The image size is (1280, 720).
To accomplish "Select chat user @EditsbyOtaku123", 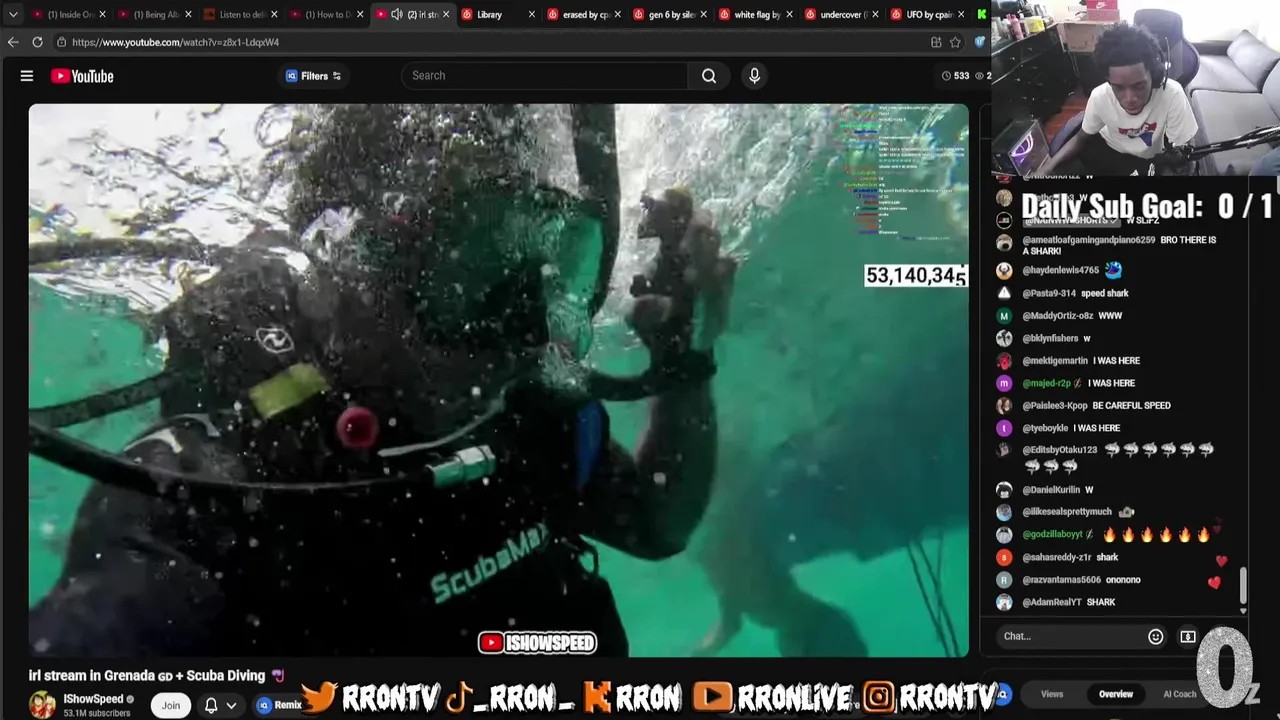I will 1060,450.
